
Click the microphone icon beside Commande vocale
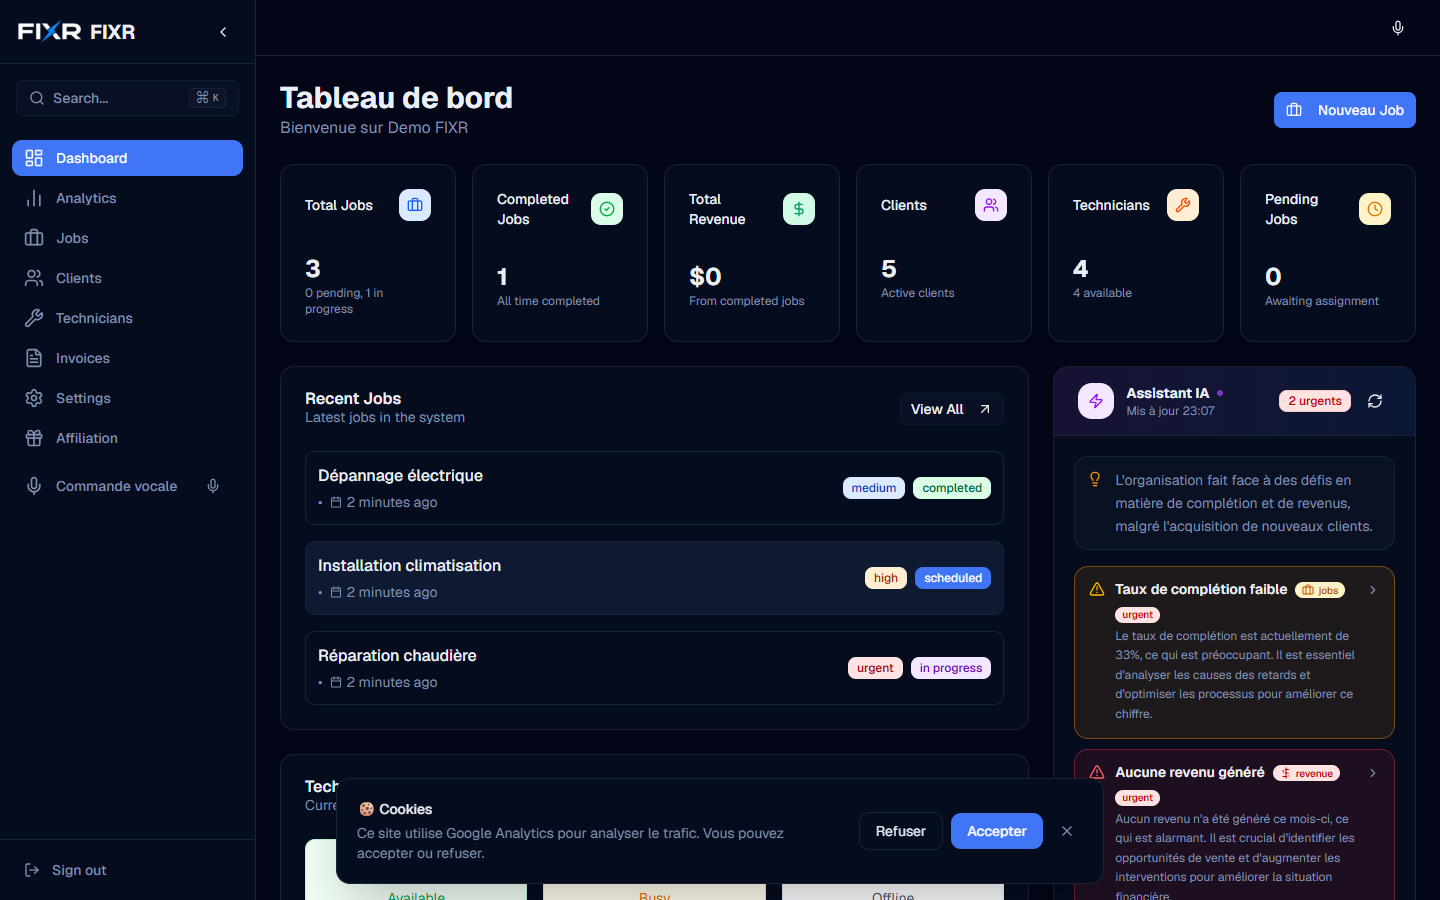click(x=213, y=486)
